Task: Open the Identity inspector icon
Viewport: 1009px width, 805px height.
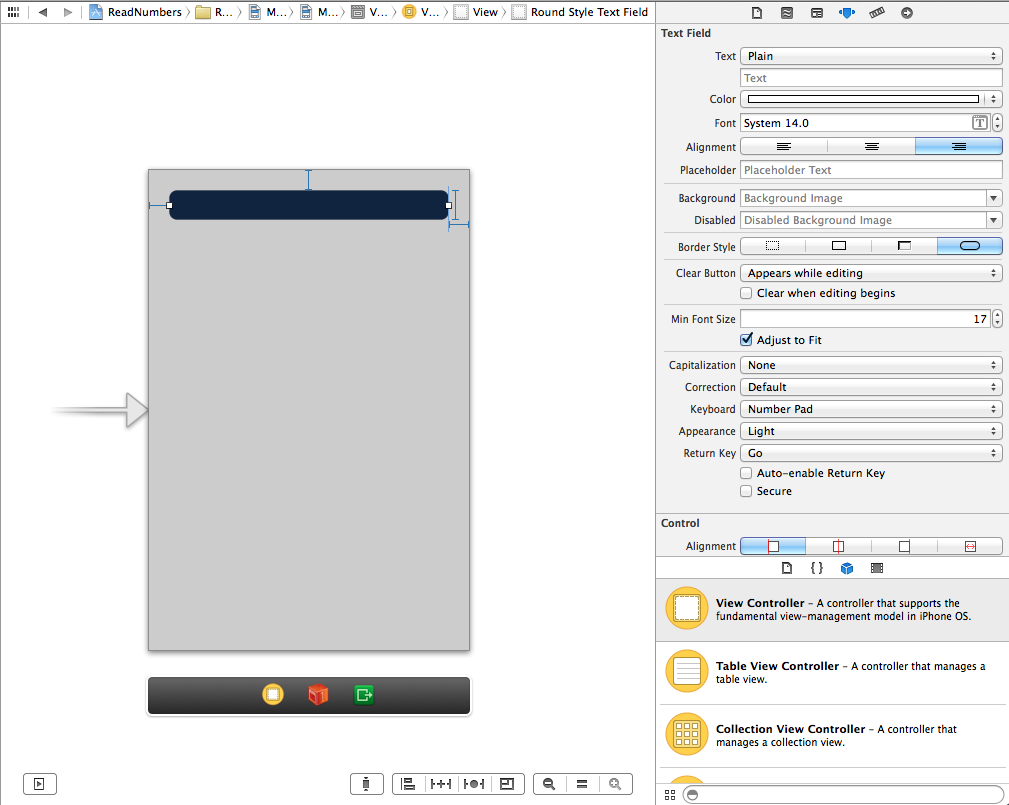Action: 817,13
